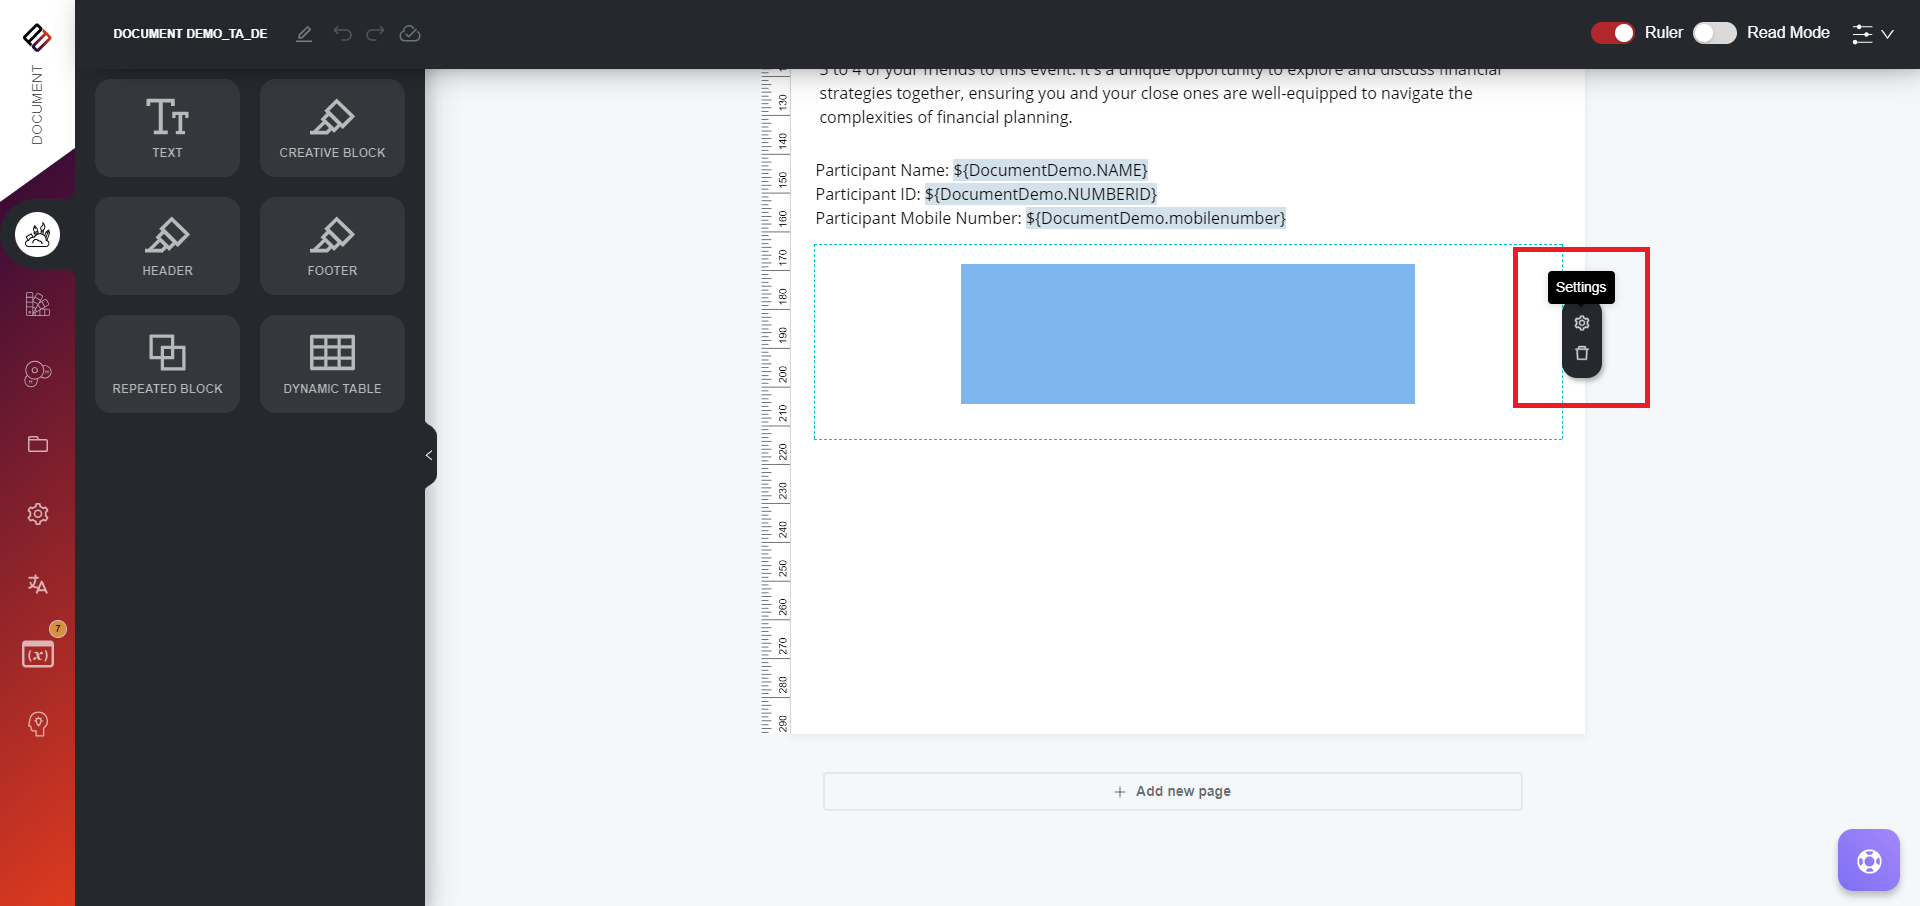Image resolution: width=1920 pixels, height=906 pixels.
Task: Add a Footer block
Action: pos(331,245)
